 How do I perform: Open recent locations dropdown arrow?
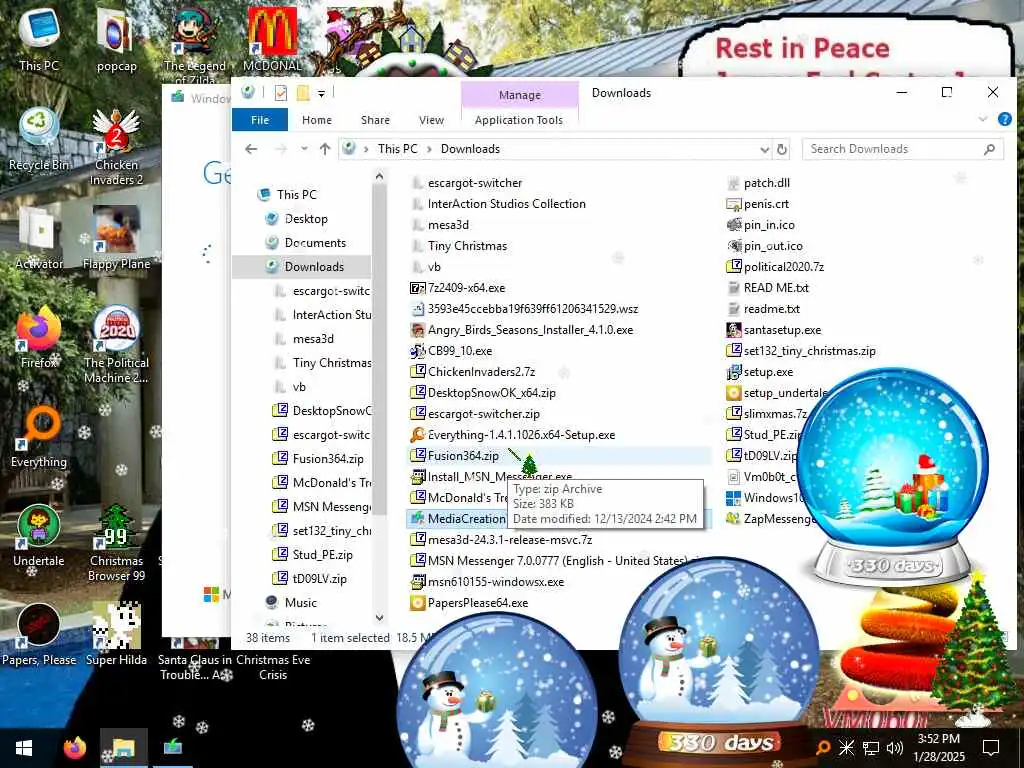(x=304, y=149)
